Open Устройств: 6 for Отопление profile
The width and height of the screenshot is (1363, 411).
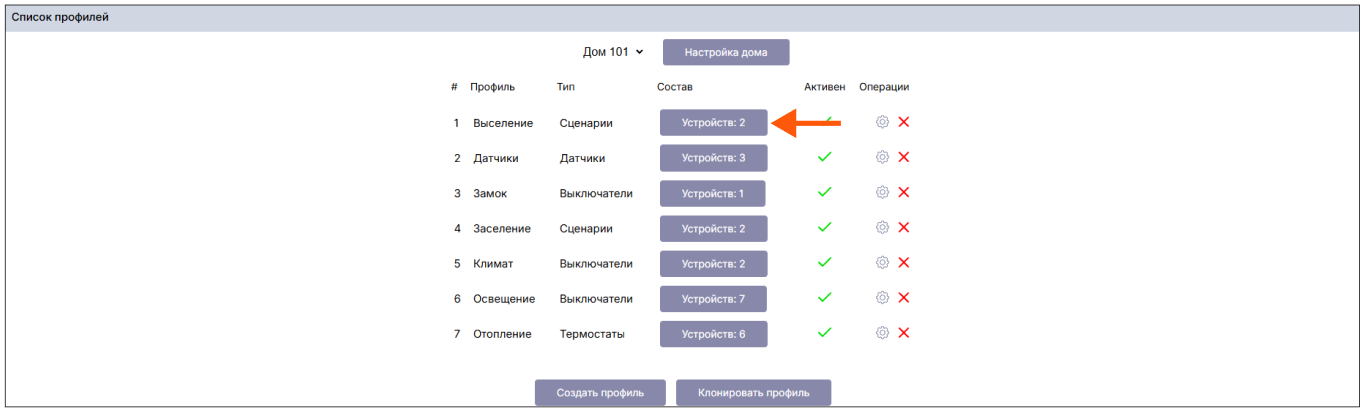[x=713, y=334]
